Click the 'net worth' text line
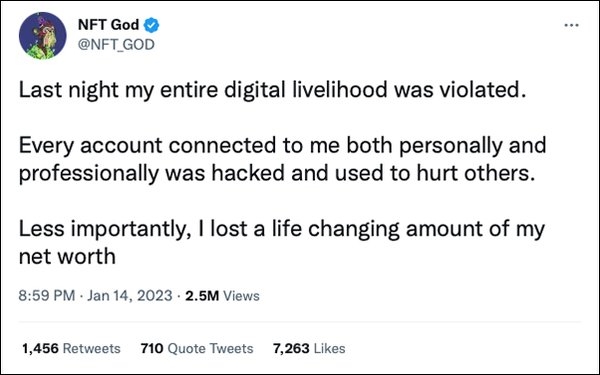The height and width of the screenshot is (375, 600). 67,257
